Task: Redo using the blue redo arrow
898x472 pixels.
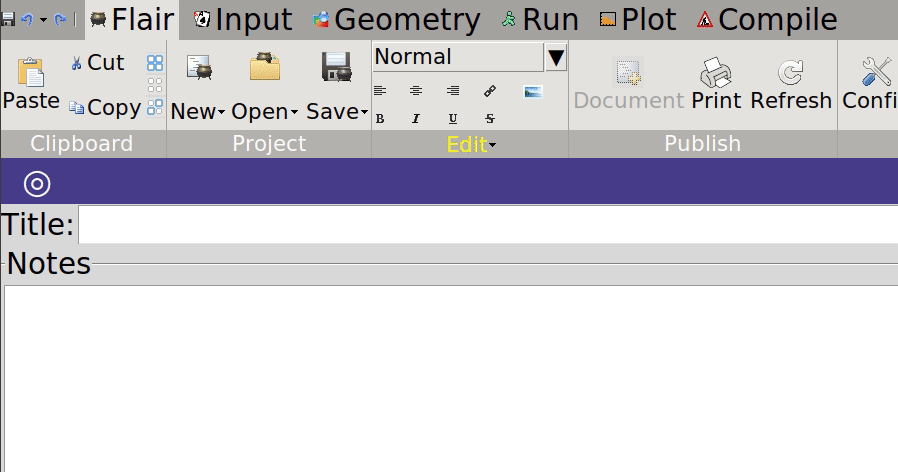Action: (60, 20)
